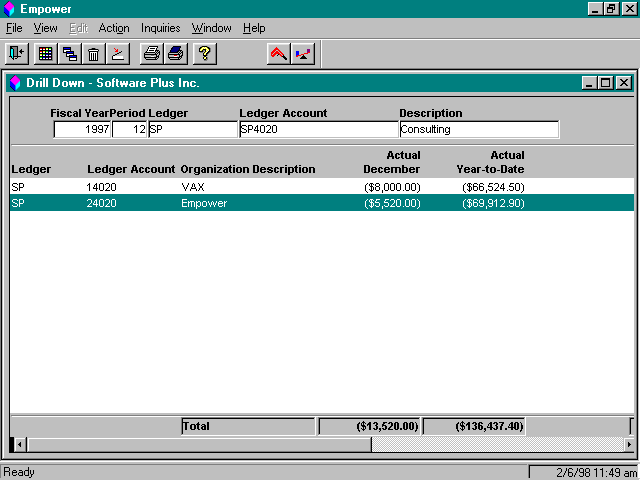The image size is (640, 480).
Task: Click the chart graph toolbar icon
Action: tap(303, 53)
